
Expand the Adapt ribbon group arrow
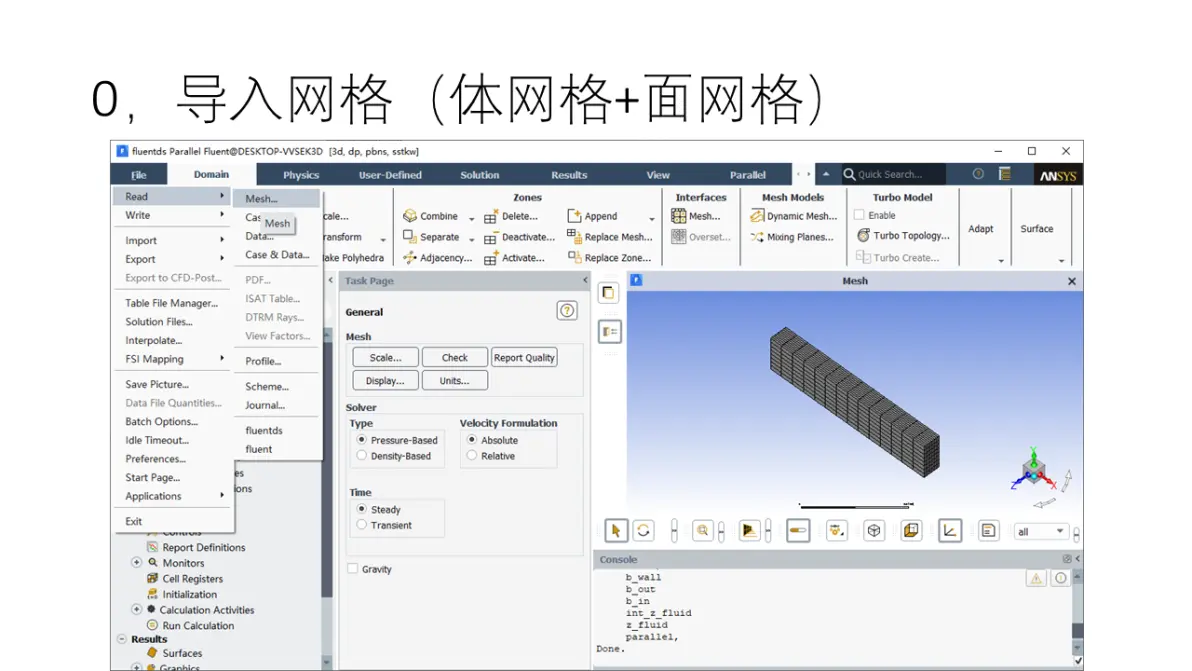(x=1001, y=261)
